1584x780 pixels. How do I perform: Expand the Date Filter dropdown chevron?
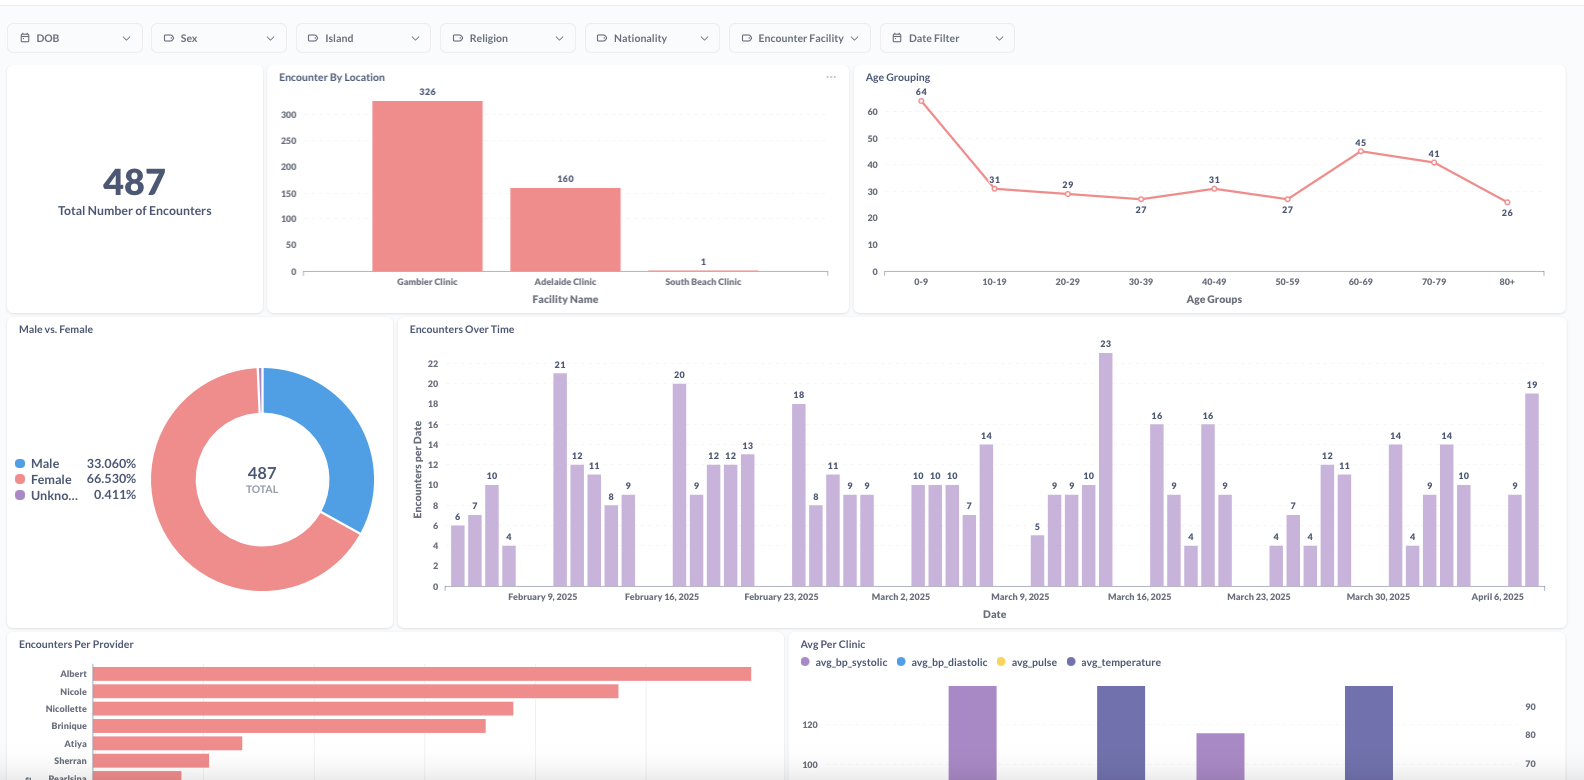pyautogui.click(x=999, y=38)
